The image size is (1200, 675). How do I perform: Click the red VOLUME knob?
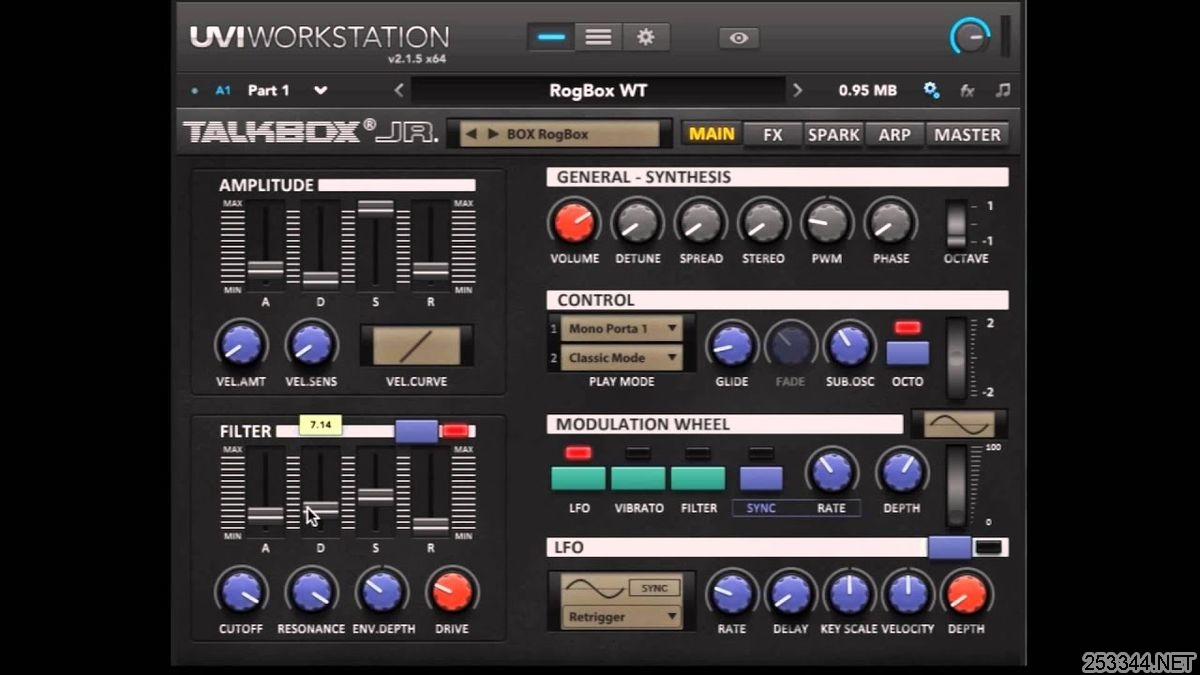(x=574, y=221)
